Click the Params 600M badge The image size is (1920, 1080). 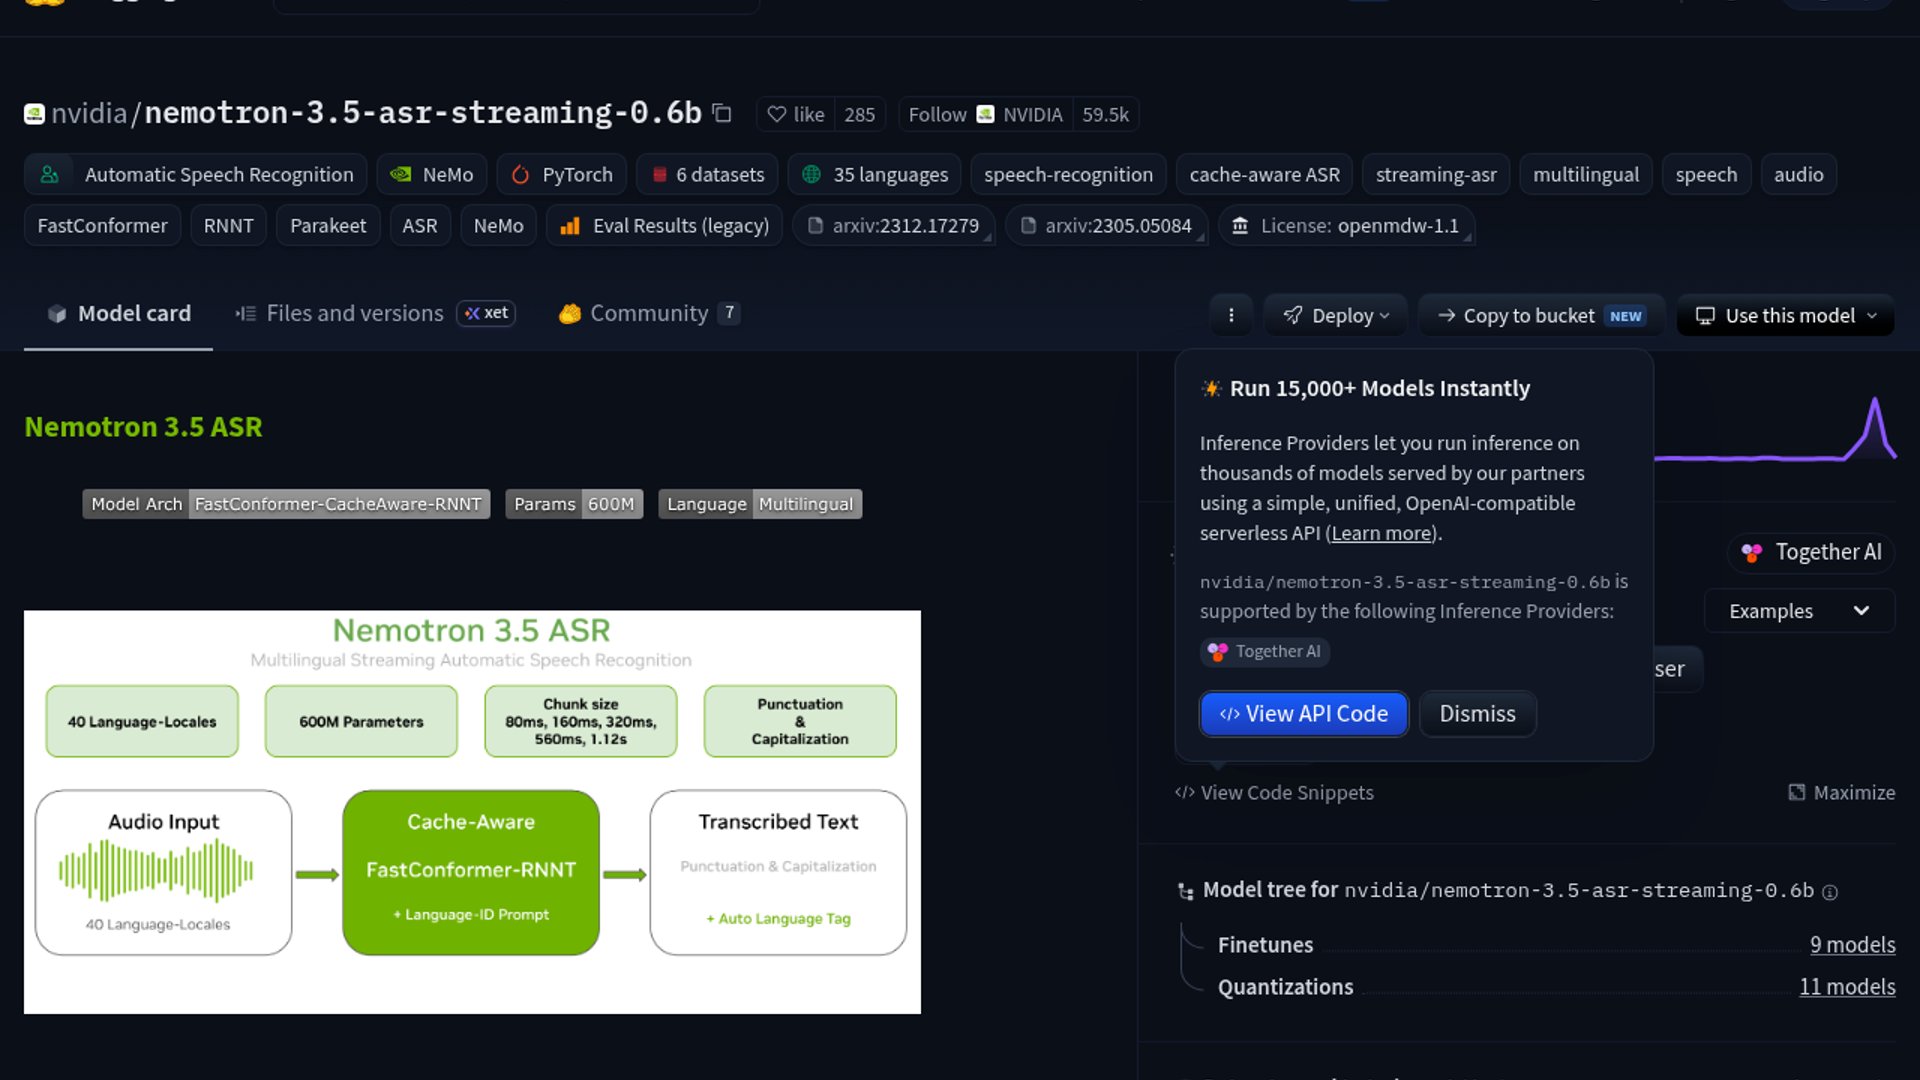click(574, 504)
